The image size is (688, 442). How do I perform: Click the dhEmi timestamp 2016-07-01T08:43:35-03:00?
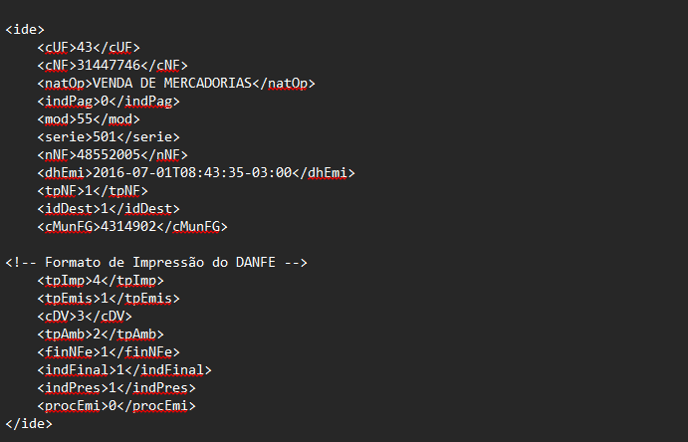pos(192,173)
